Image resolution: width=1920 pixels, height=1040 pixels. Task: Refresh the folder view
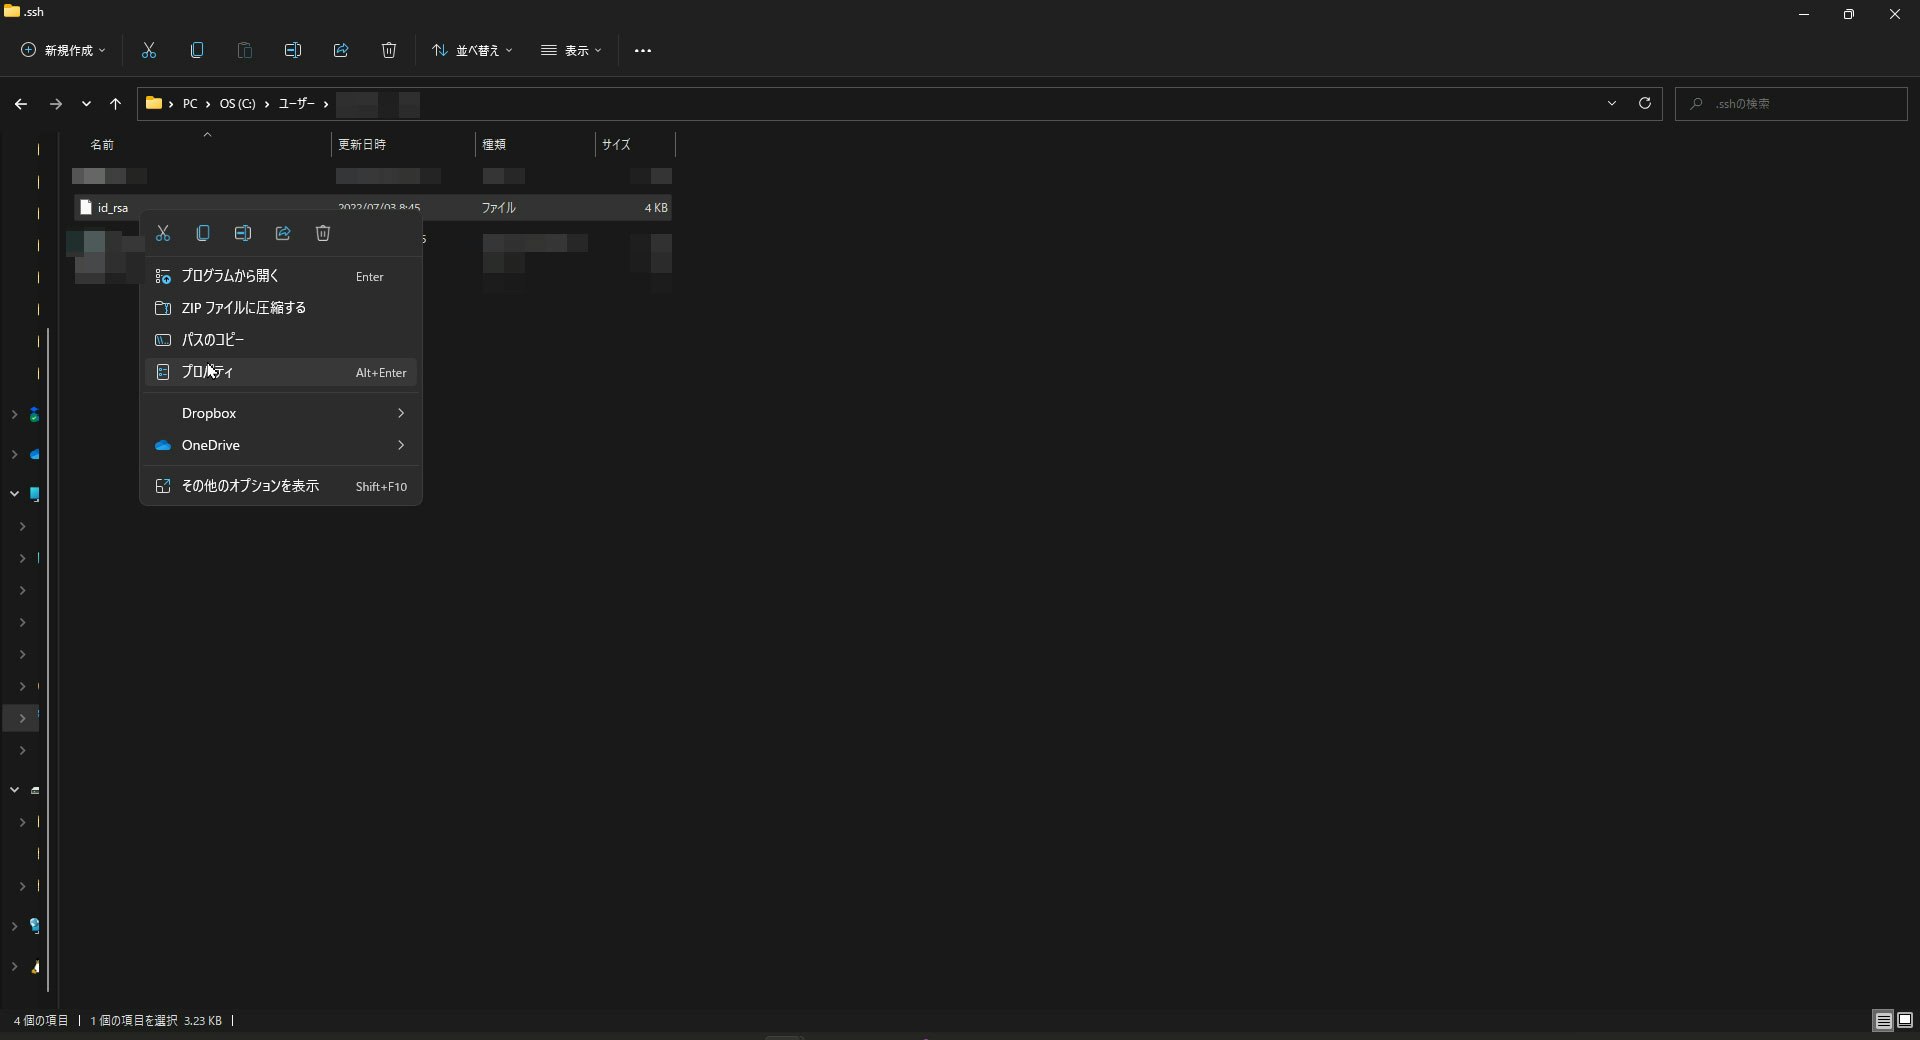click(1645, 103)
